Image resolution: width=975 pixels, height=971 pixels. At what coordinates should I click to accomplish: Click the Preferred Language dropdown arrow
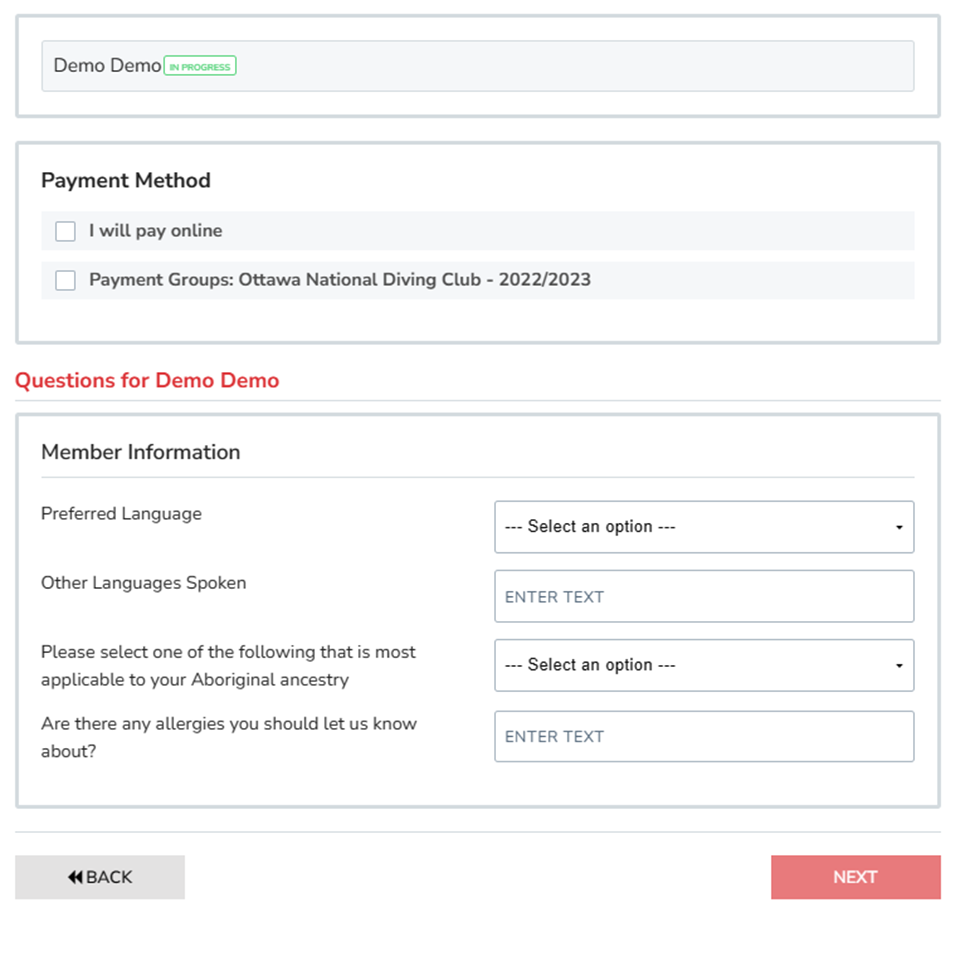[x=898, y=527]
